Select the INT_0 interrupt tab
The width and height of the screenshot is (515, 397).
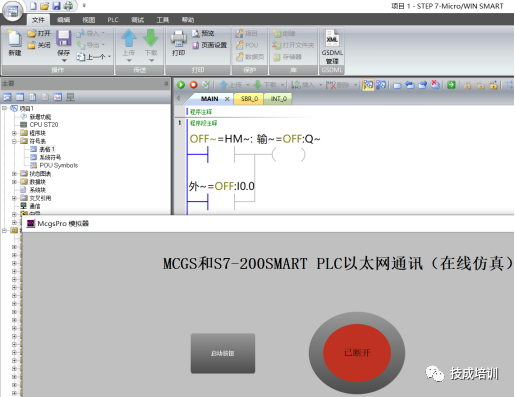click(278, 99)
